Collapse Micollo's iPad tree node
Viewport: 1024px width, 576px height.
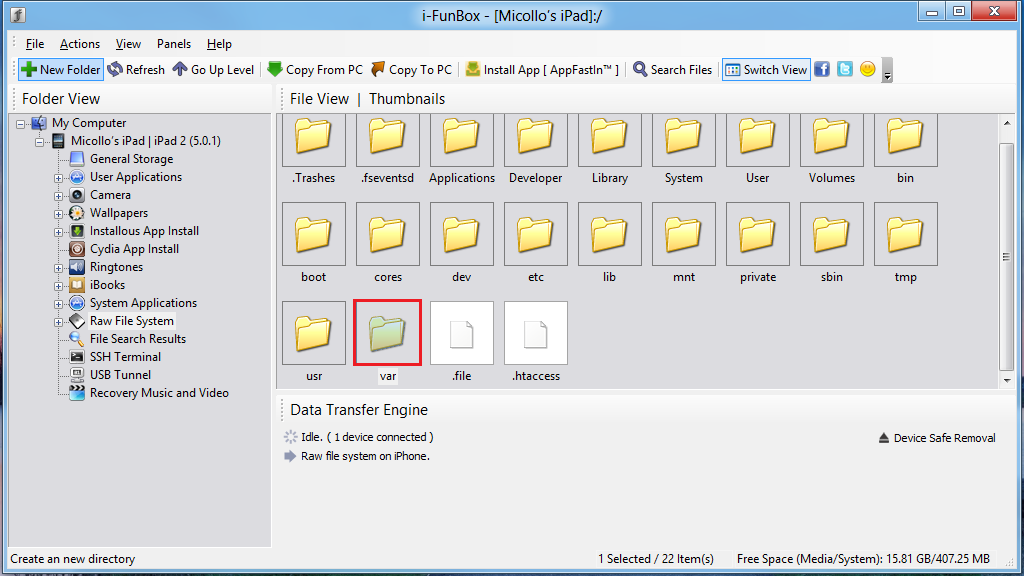point(40,142)
